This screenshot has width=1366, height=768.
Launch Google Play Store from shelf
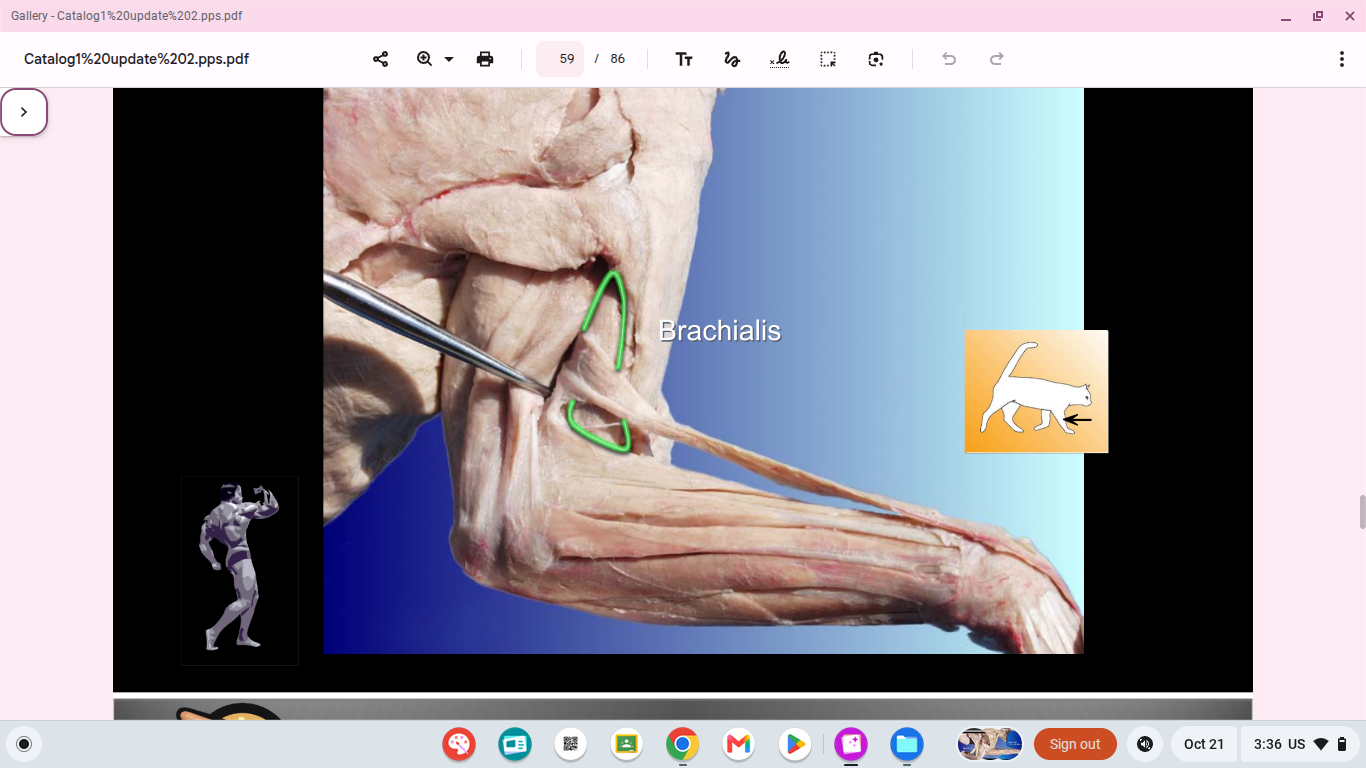(x=795, y=744)
